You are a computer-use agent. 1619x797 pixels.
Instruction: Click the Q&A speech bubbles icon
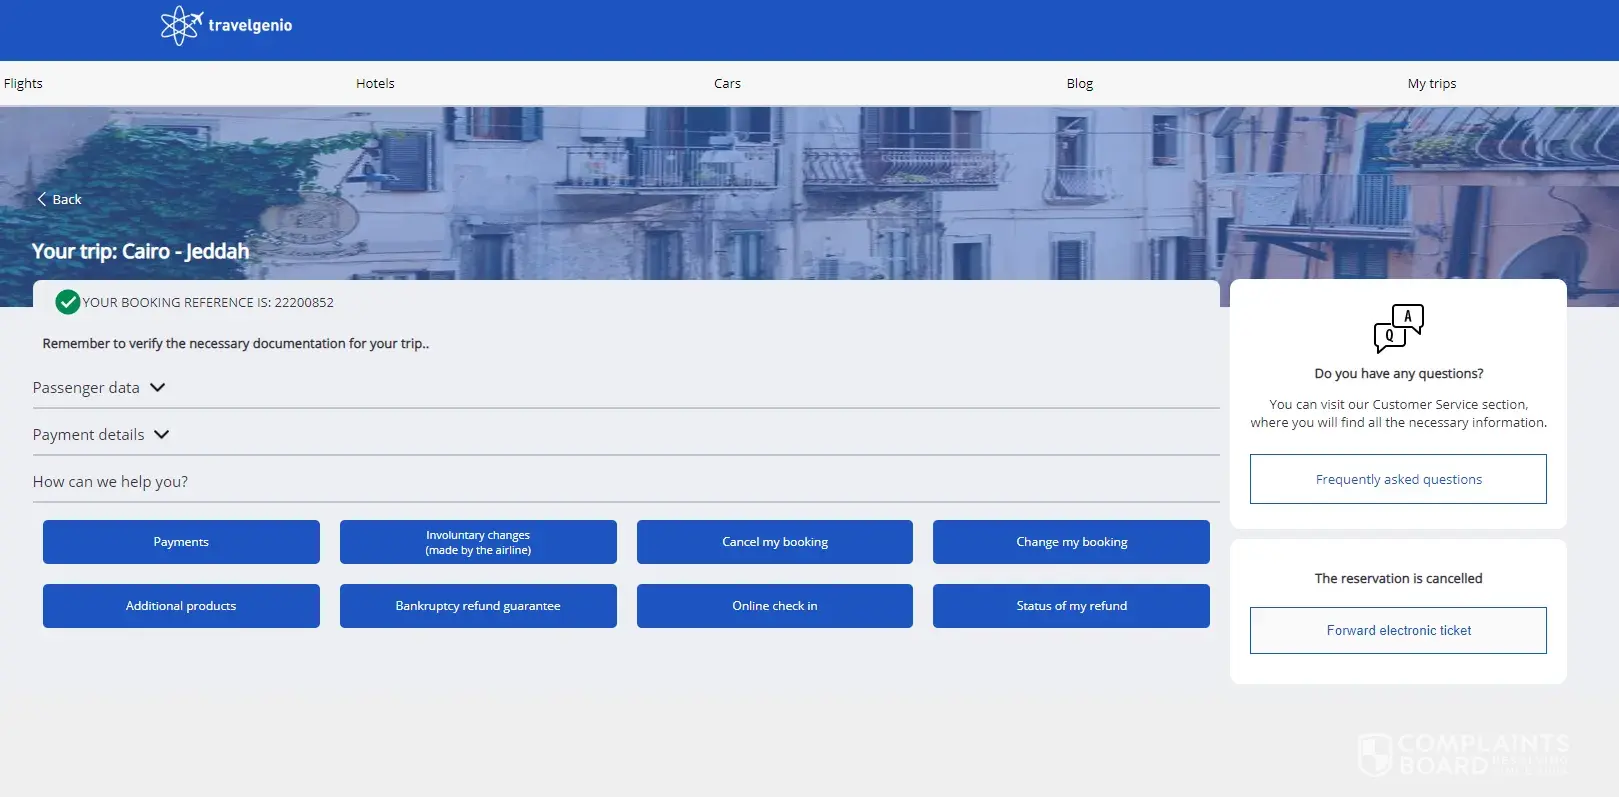coord(1398,328)
